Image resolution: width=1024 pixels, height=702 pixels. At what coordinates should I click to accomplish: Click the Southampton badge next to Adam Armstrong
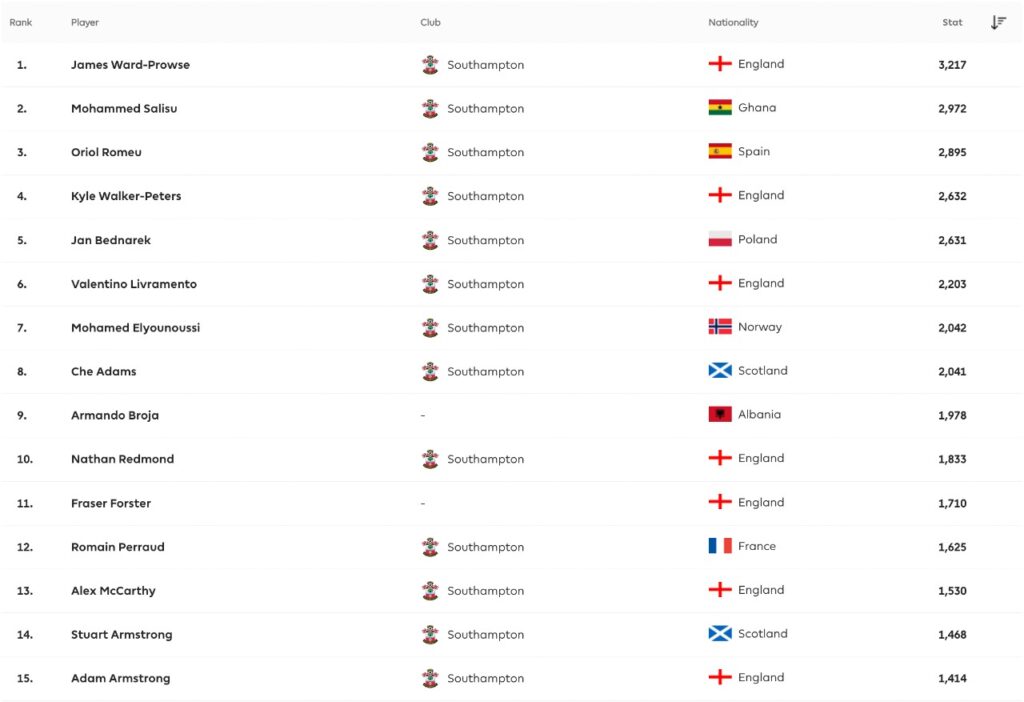(430, 678)
